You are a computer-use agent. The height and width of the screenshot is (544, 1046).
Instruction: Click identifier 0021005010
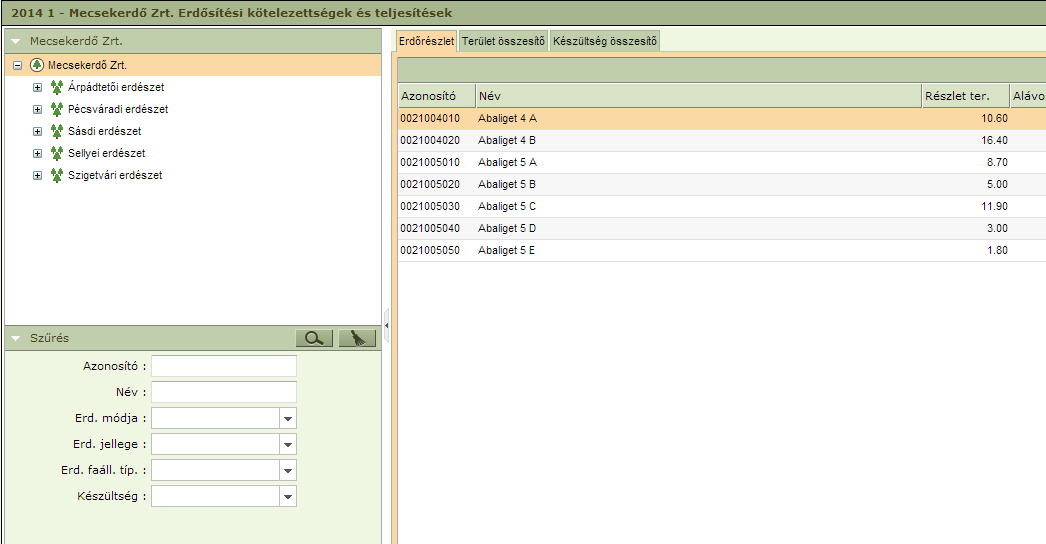[x=430, y=162]
